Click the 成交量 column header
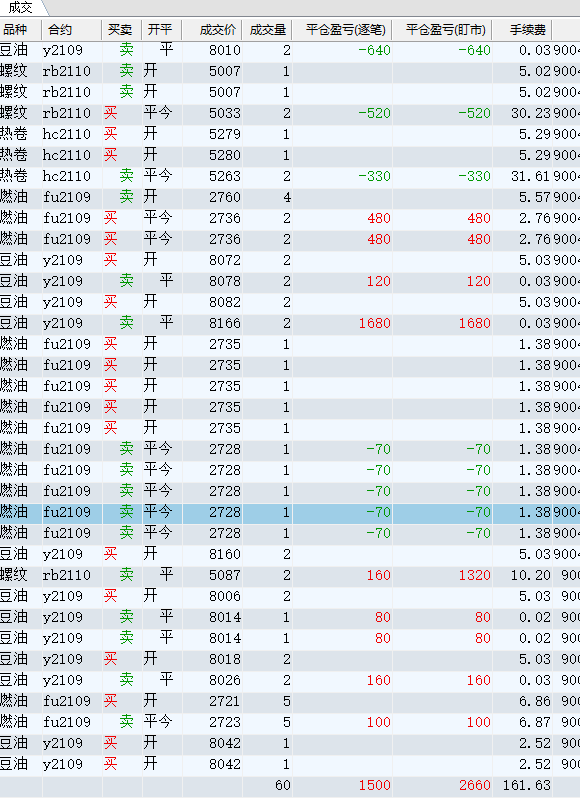The height and width of the screenshot is (798, 580). pyautogui.click(x=267, y=30)
